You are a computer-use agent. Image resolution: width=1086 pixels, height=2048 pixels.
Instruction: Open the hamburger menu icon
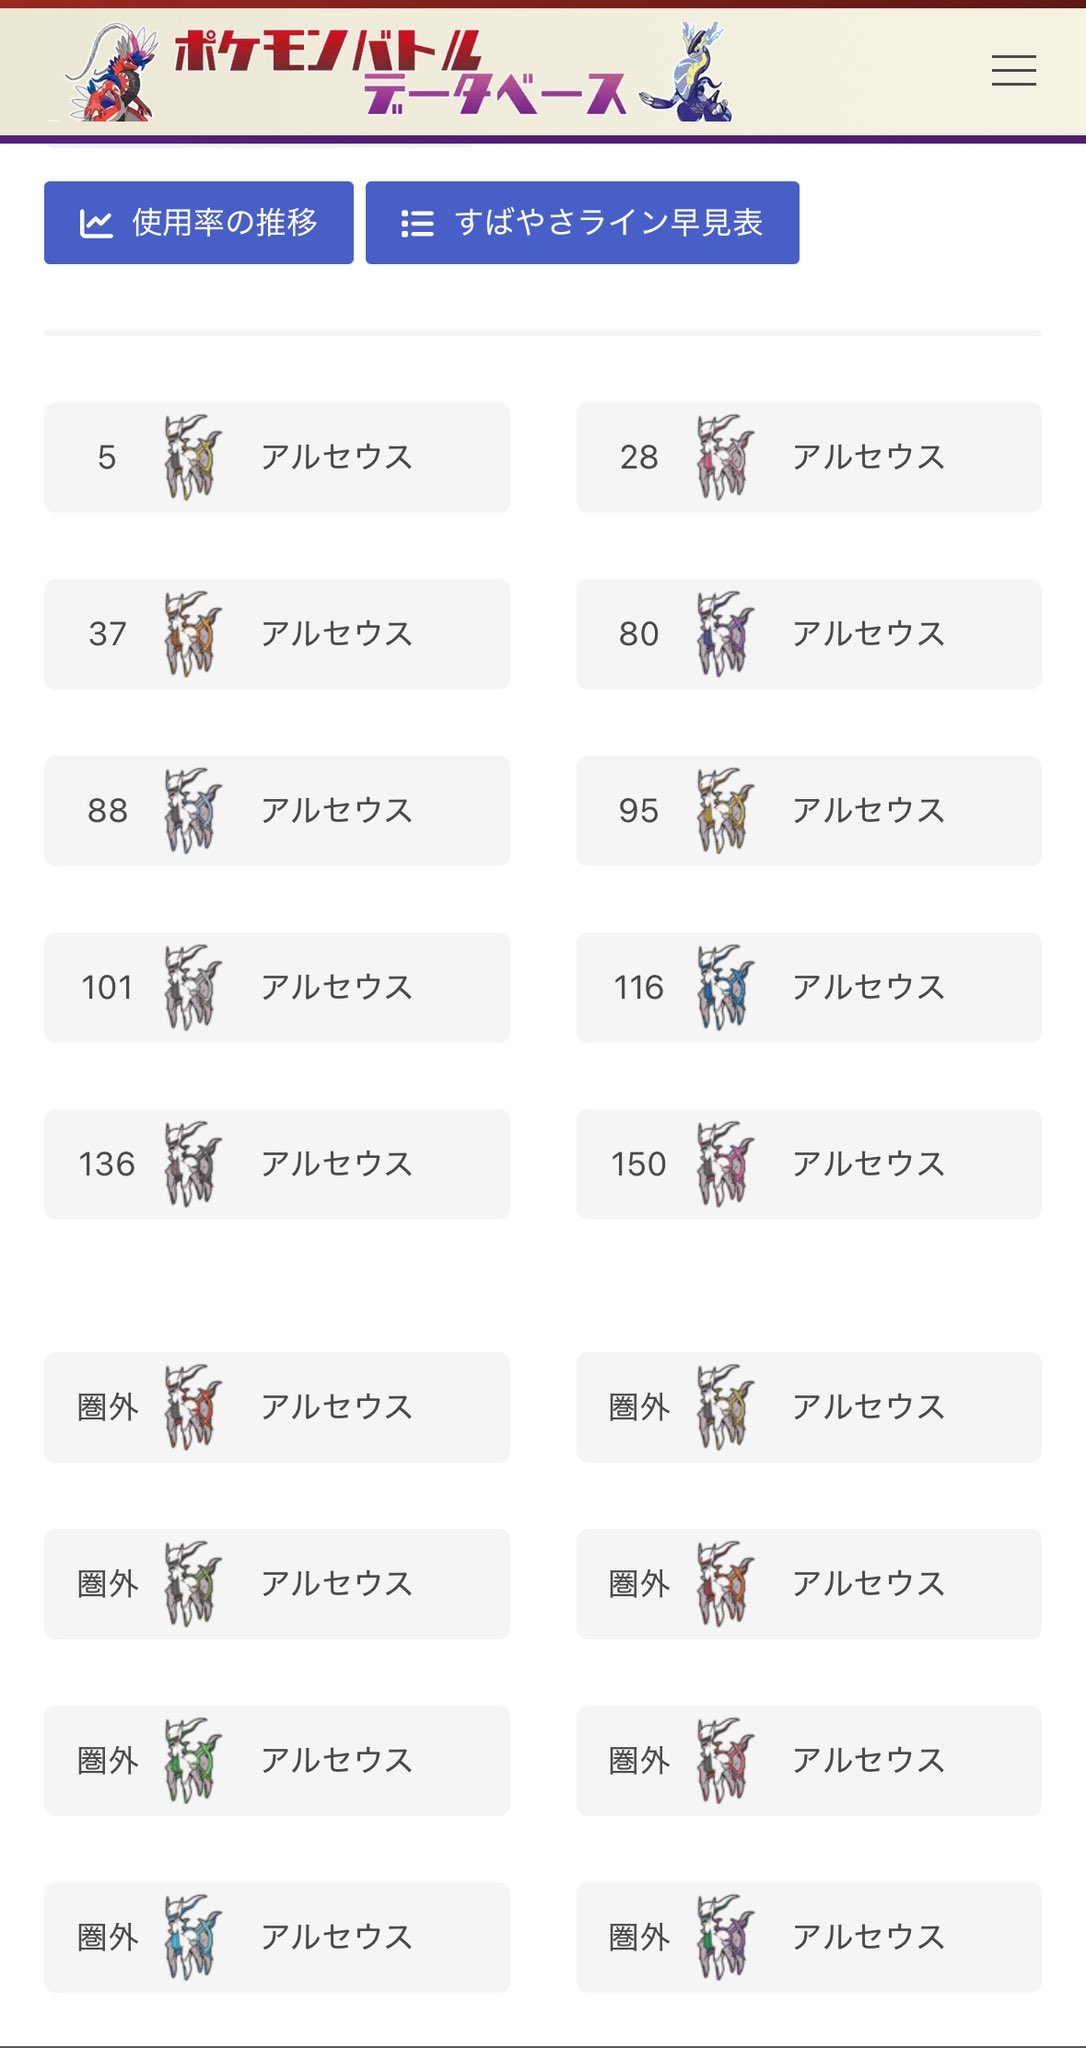pyautogui.click(x=1013, y=70)
